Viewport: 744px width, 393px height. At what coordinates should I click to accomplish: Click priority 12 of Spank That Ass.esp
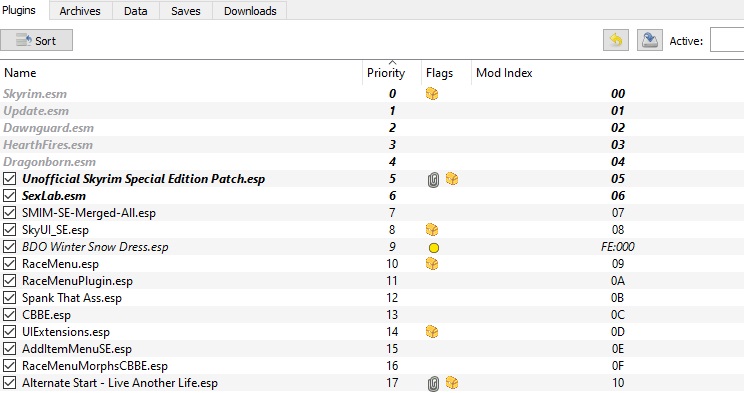392,298
